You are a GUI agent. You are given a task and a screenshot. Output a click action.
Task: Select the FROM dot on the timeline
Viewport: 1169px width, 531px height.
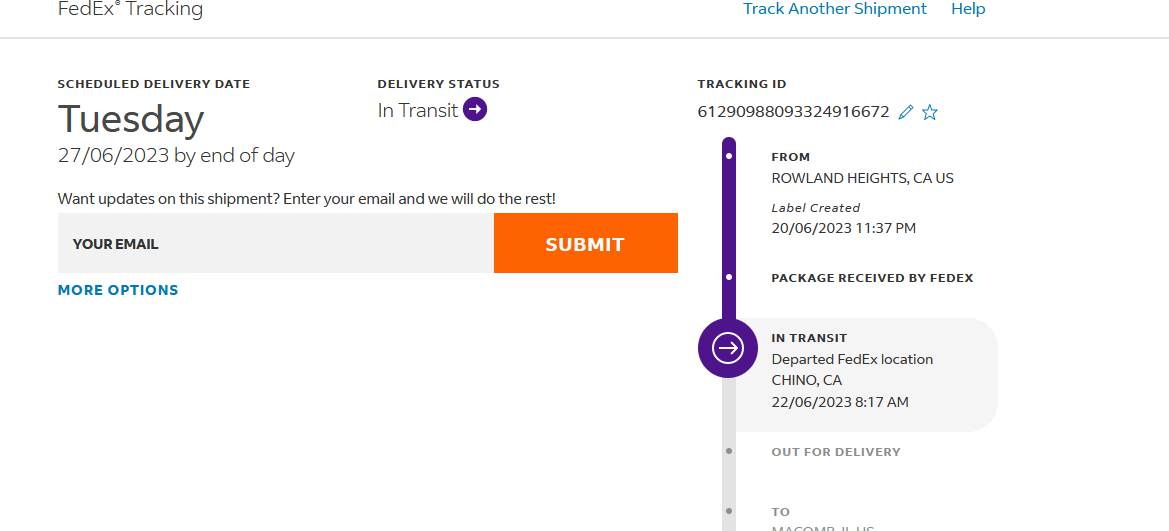tap(729, 156)
